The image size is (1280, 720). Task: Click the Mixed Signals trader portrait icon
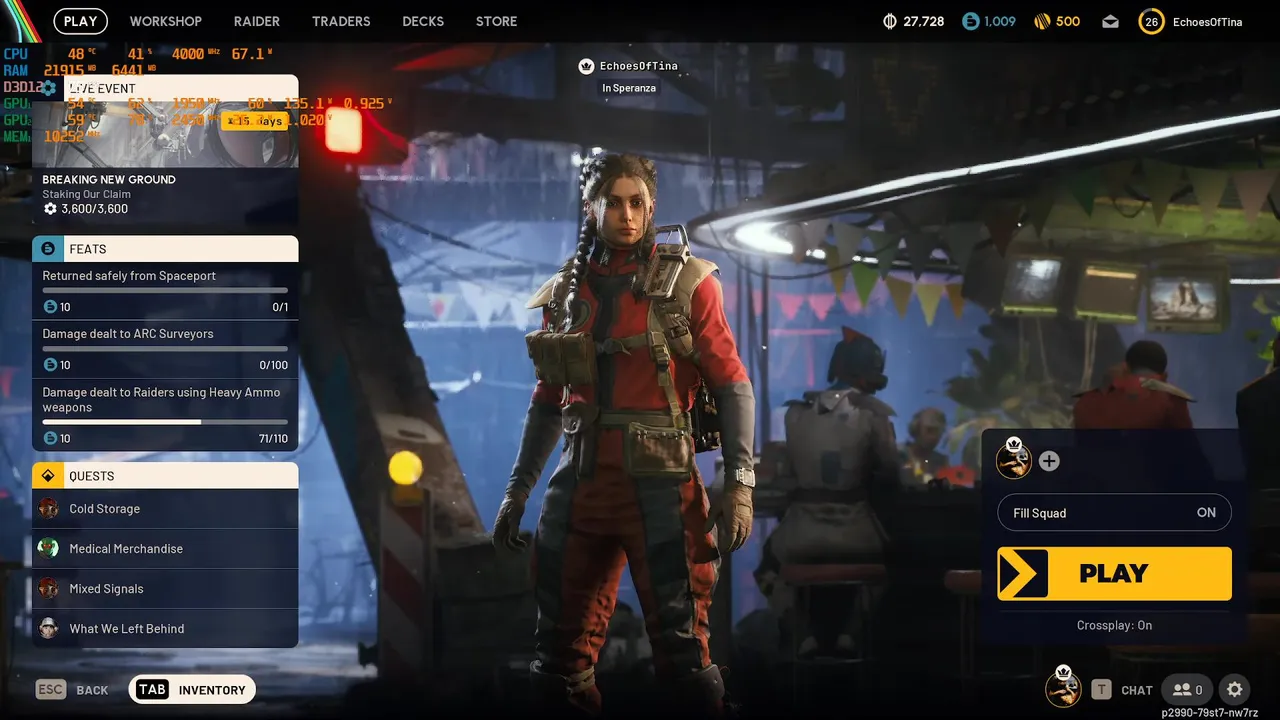click(48, 589)
